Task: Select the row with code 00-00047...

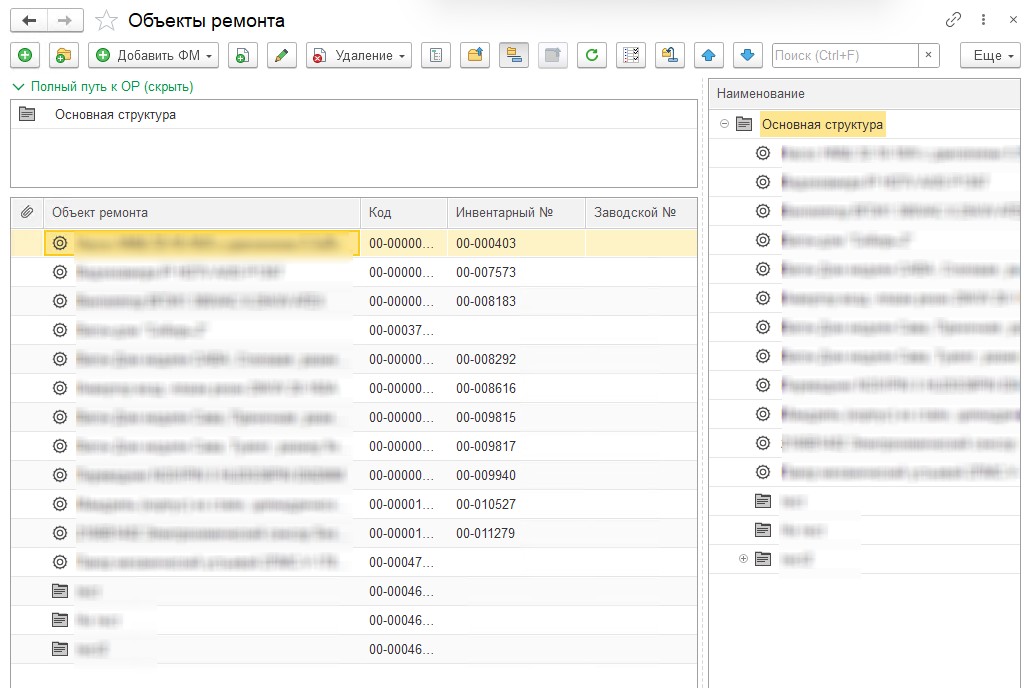Action: (354, 563)
